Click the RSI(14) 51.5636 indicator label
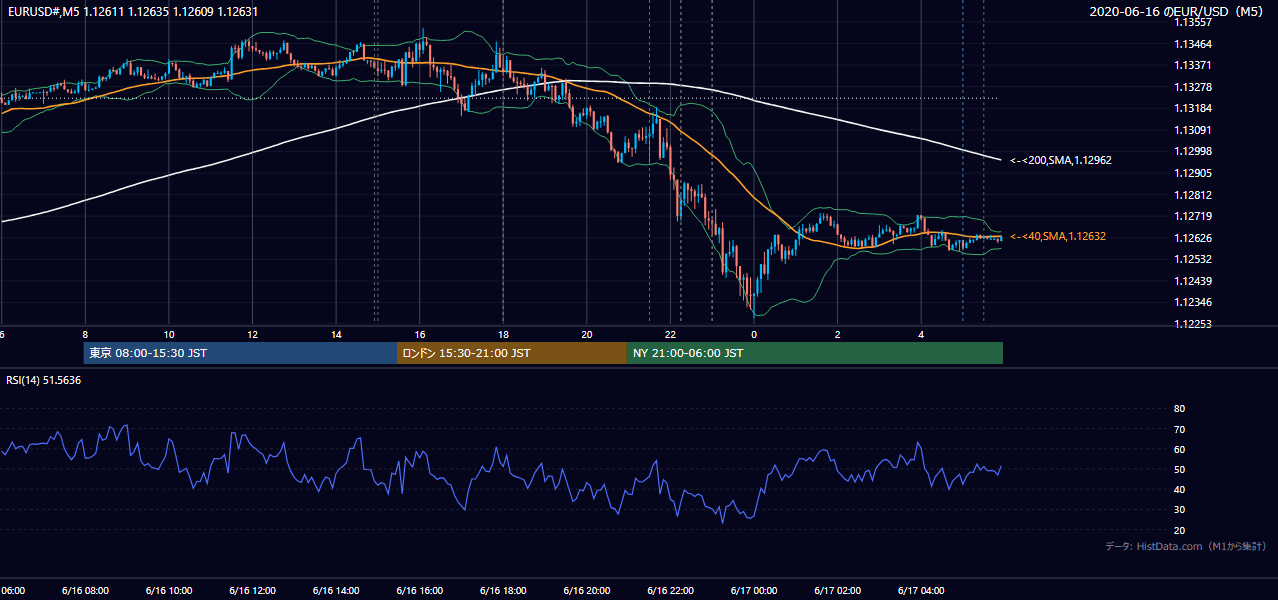The height and width of the screenshot is (600, 1278). 44,380
